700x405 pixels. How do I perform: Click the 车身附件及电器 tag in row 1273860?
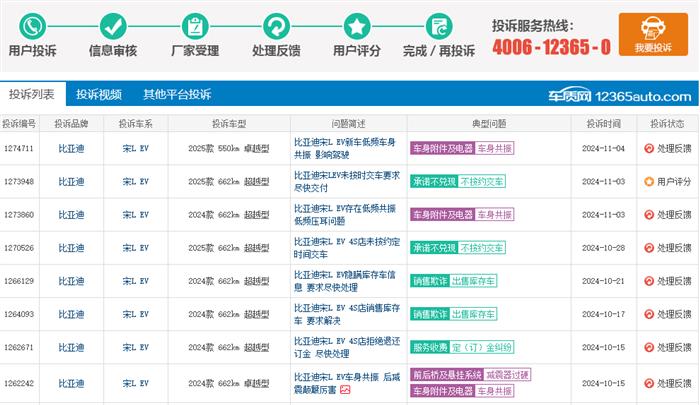pos(443,215)
